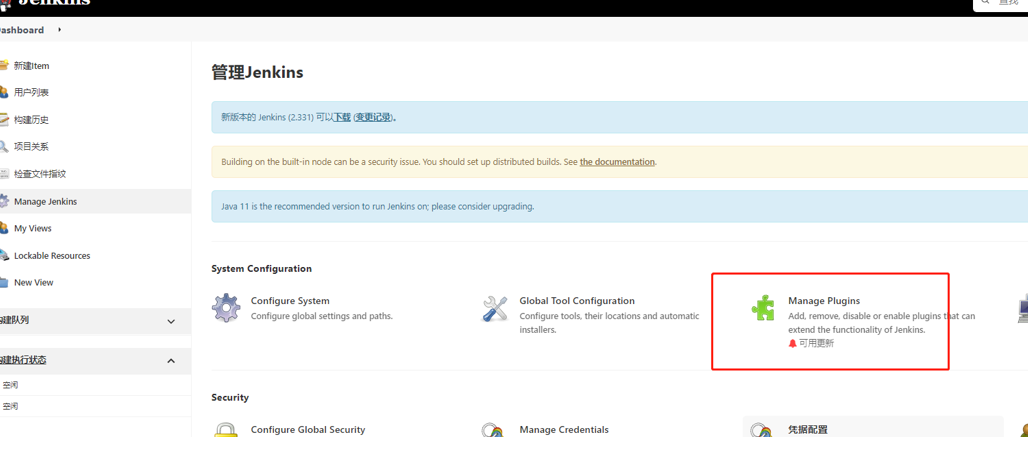Click the System Configuration section heading
This screenshot has height=453, width=1028.
tap(262, 269)
